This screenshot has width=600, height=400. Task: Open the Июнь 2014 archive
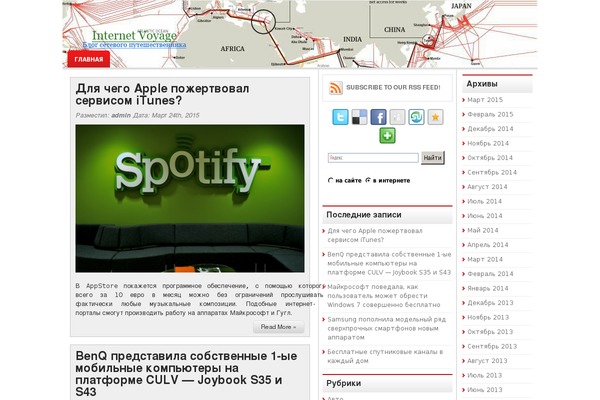[485, 216]
